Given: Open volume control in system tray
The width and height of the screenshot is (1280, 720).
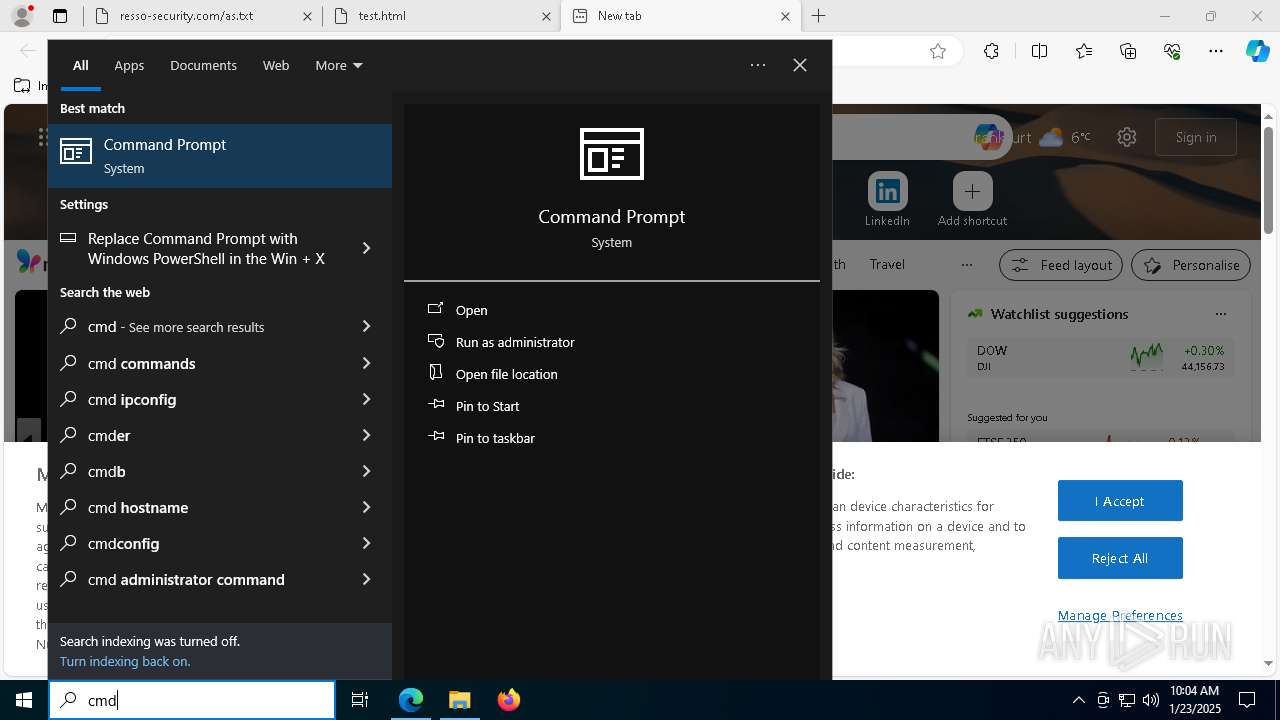Looking at the screenshot, I should [1150, 700].
